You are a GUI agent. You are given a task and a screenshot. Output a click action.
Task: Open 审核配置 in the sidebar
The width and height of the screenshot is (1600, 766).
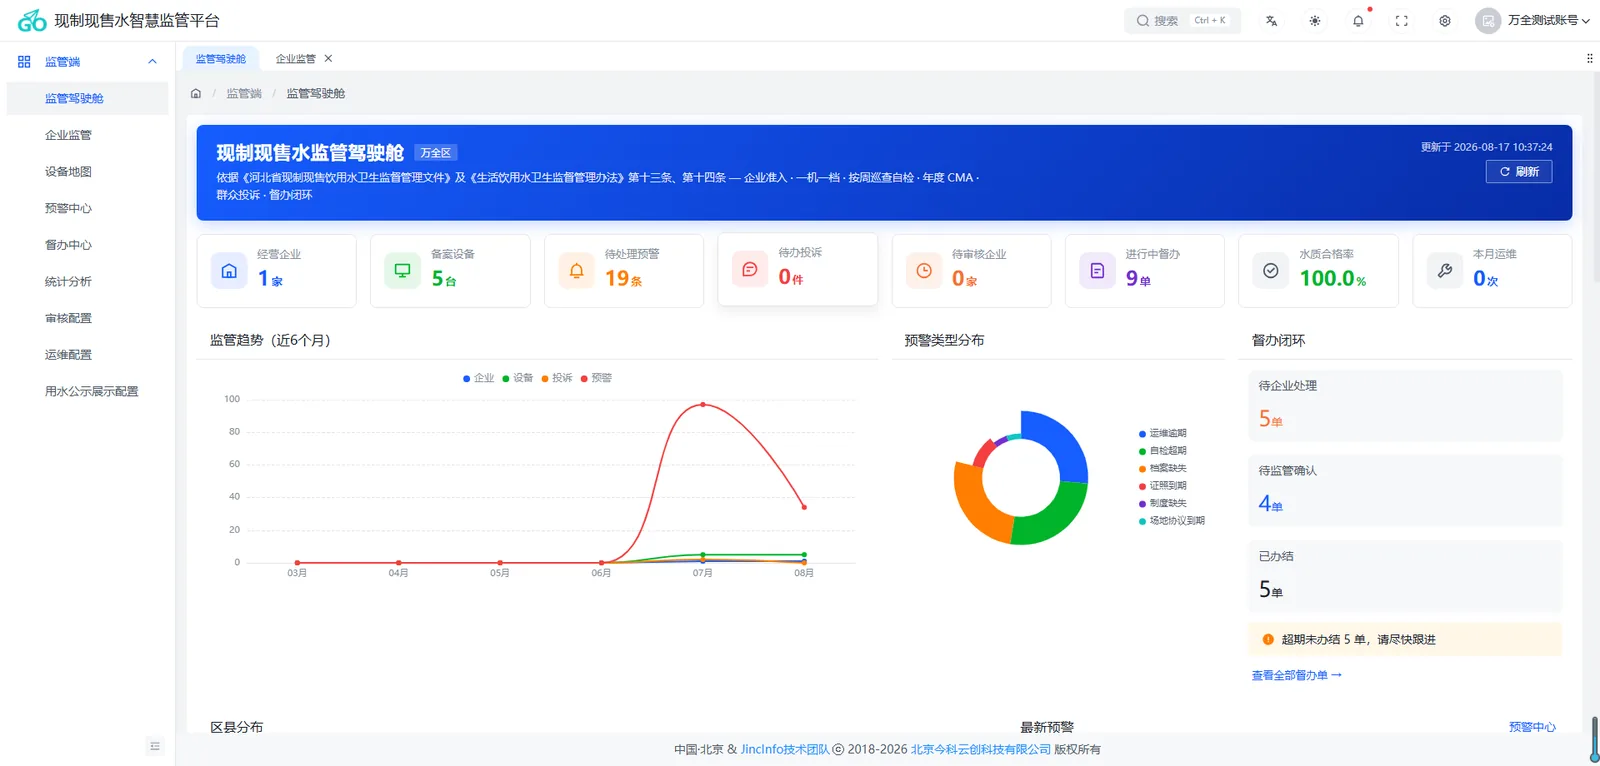pos(87,318)
